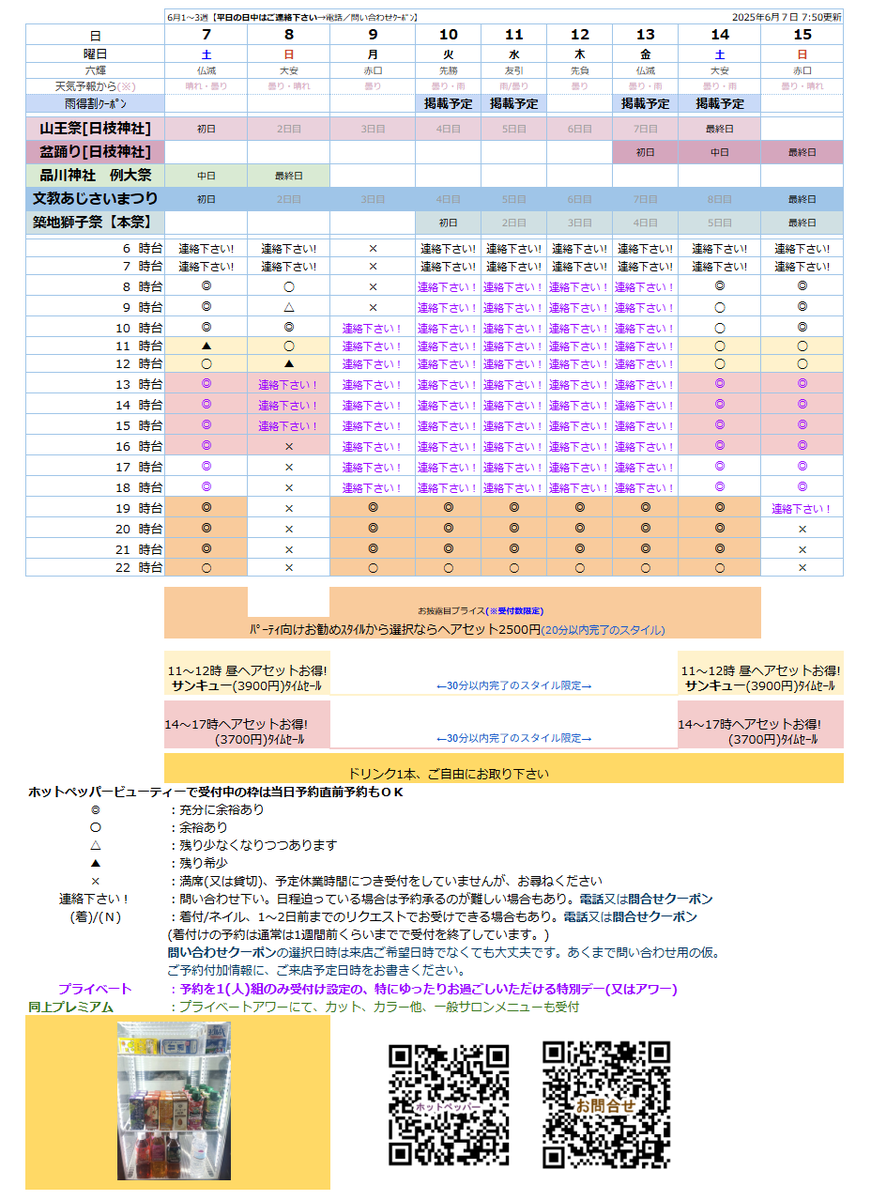Click ◎ symbol in the legend list

click(x=96, y=810)
